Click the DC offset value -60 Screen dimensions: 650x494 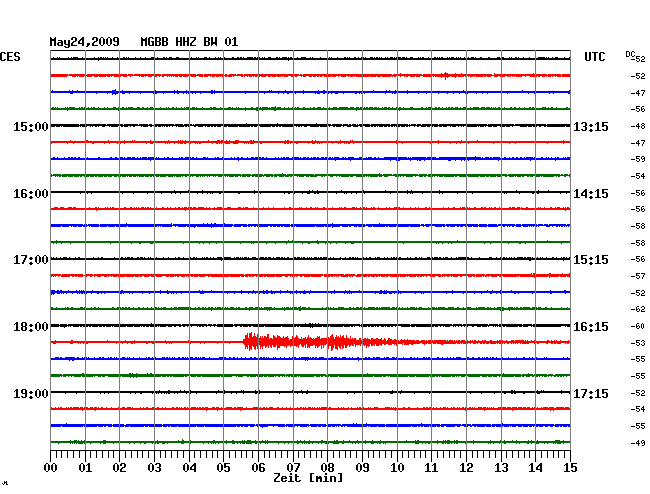tap(638, 326)
